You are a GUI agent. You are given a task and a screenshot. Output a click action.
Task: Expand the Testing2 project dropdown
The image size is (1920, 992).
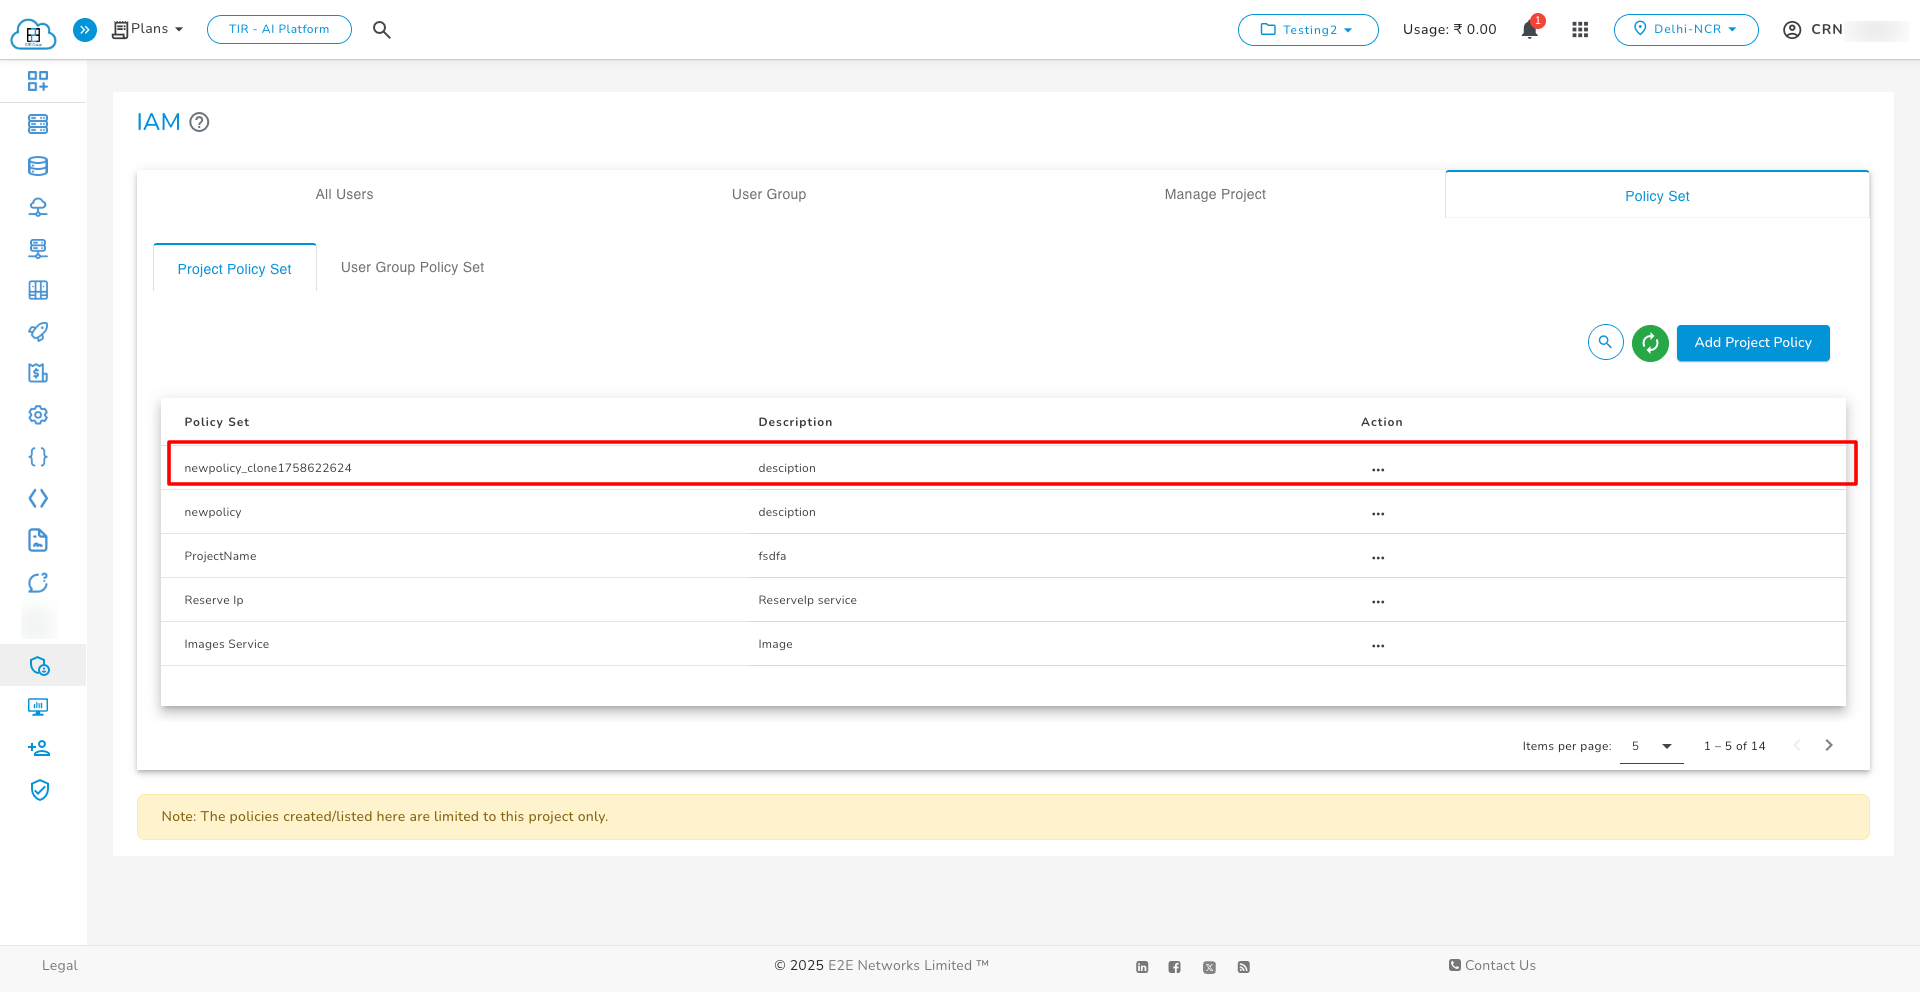[1307, 30]
